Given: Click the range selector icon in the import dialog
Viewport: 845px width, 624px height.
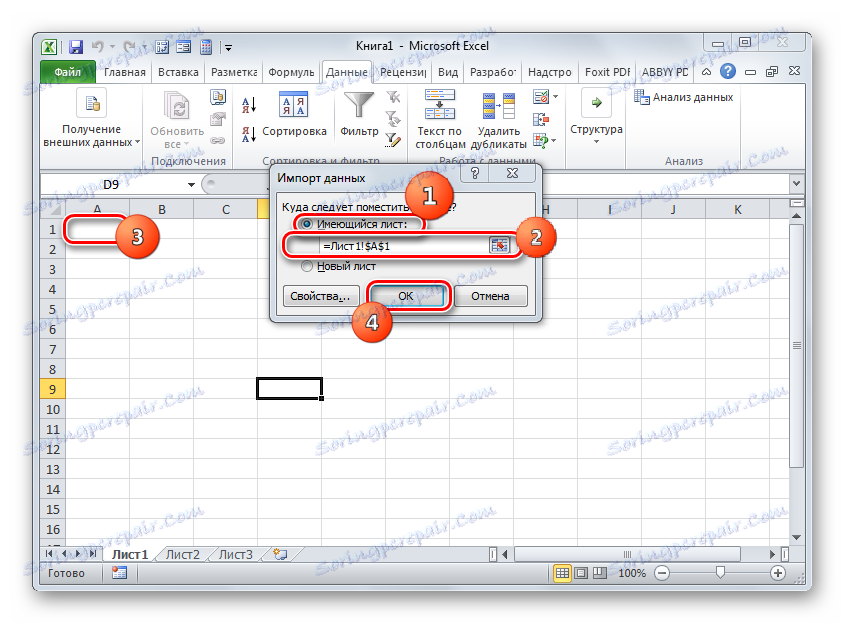Looking at the screenshot, I should (x=499, y=246).
